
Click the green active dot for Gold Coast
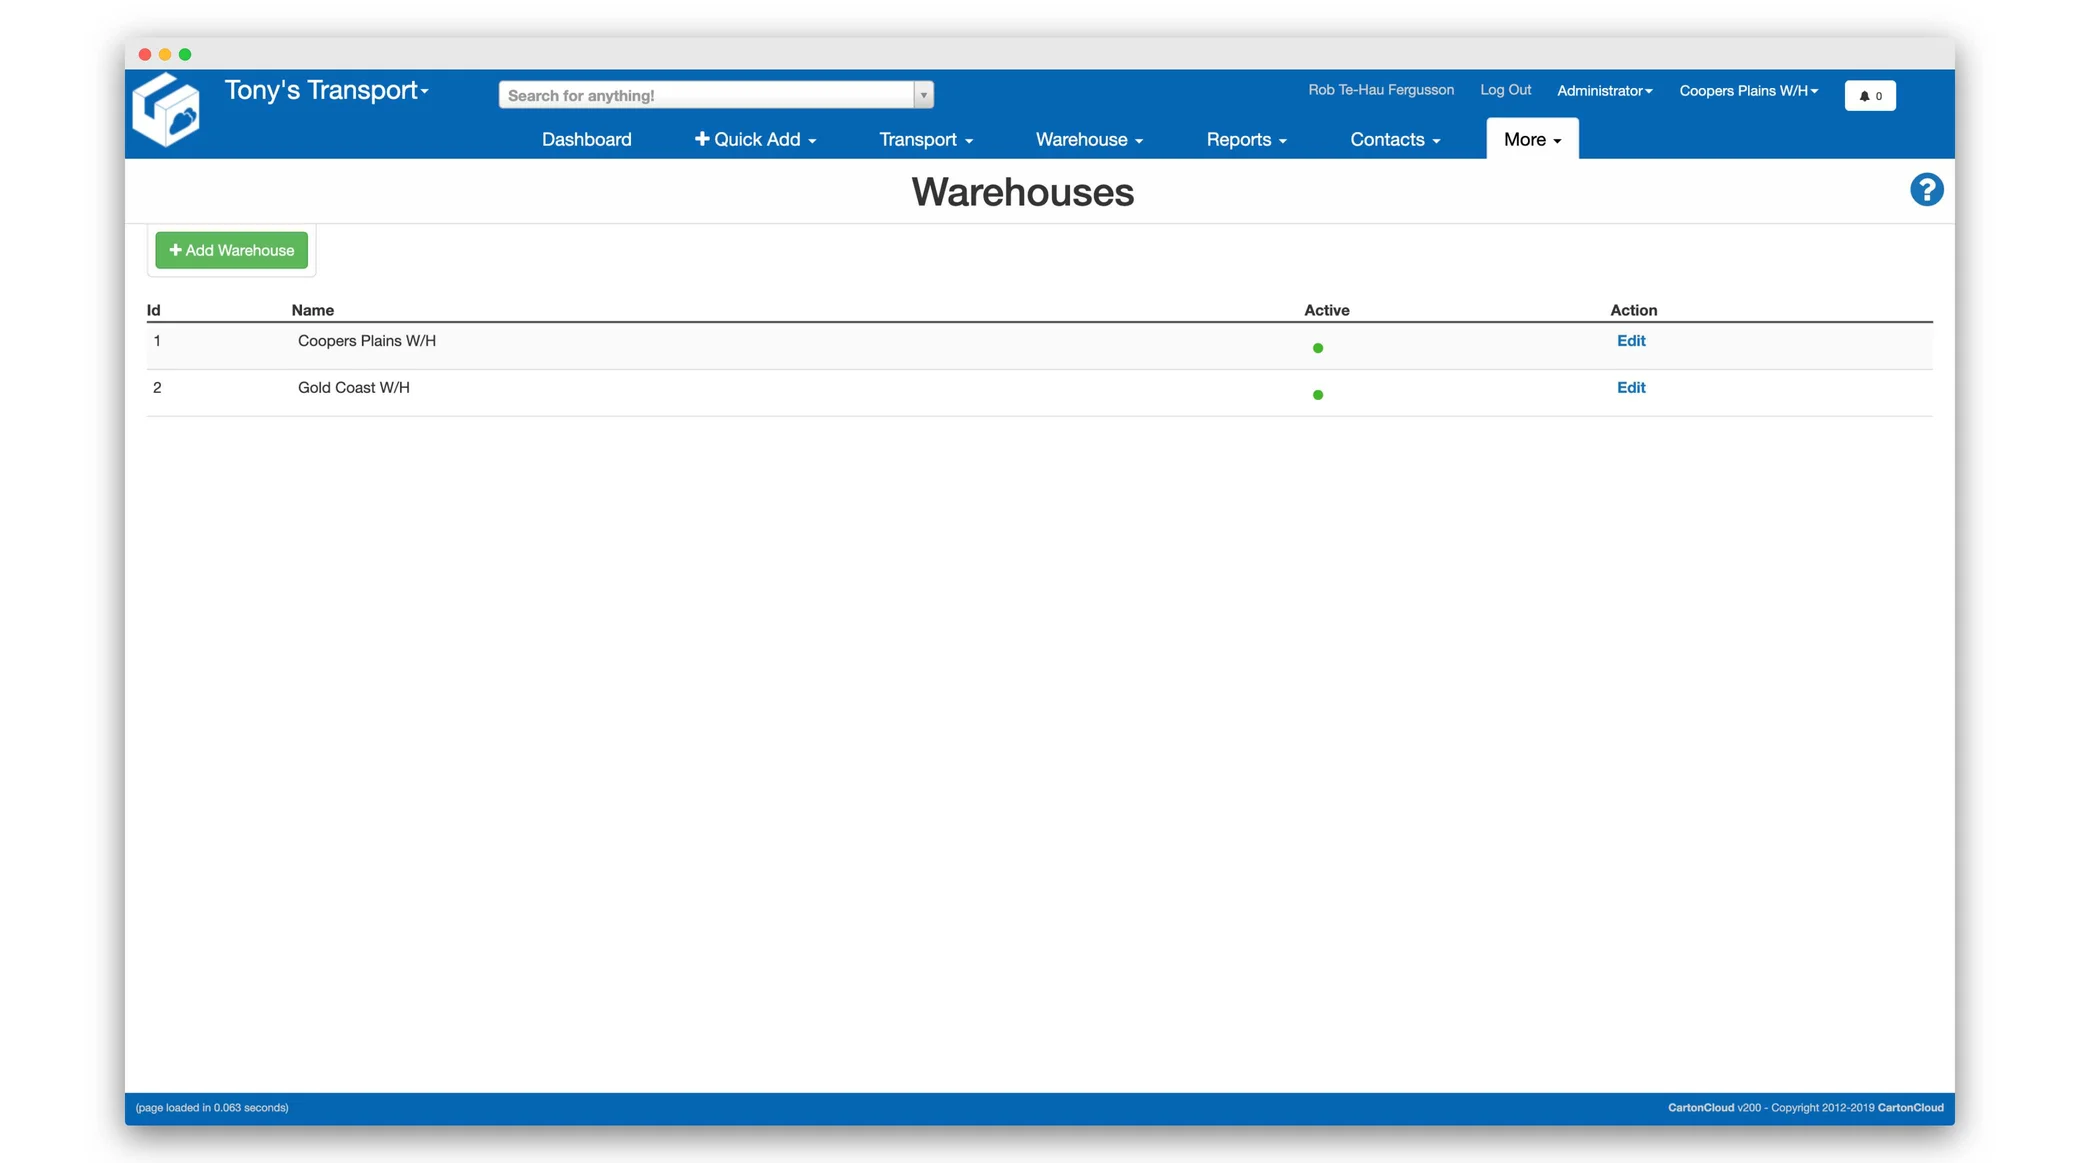pyautogui.click(x=1317, y=395)
